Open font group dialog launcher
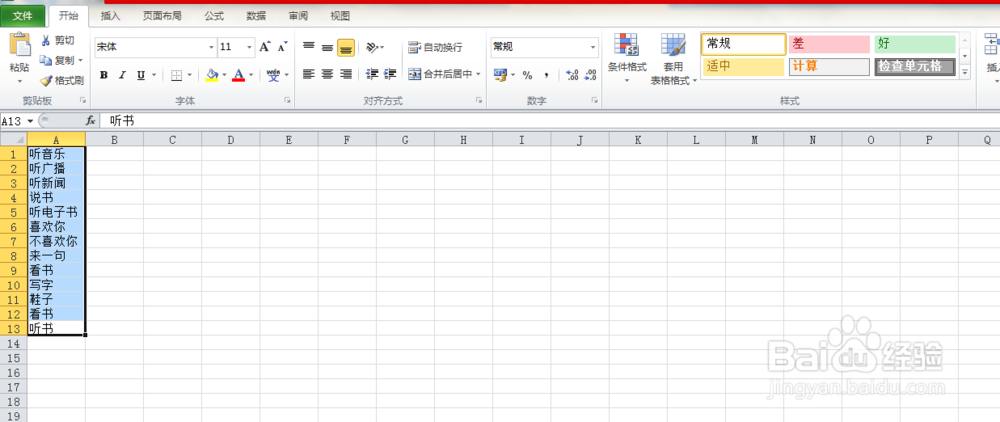1000x422 pixels. [287, 101]
